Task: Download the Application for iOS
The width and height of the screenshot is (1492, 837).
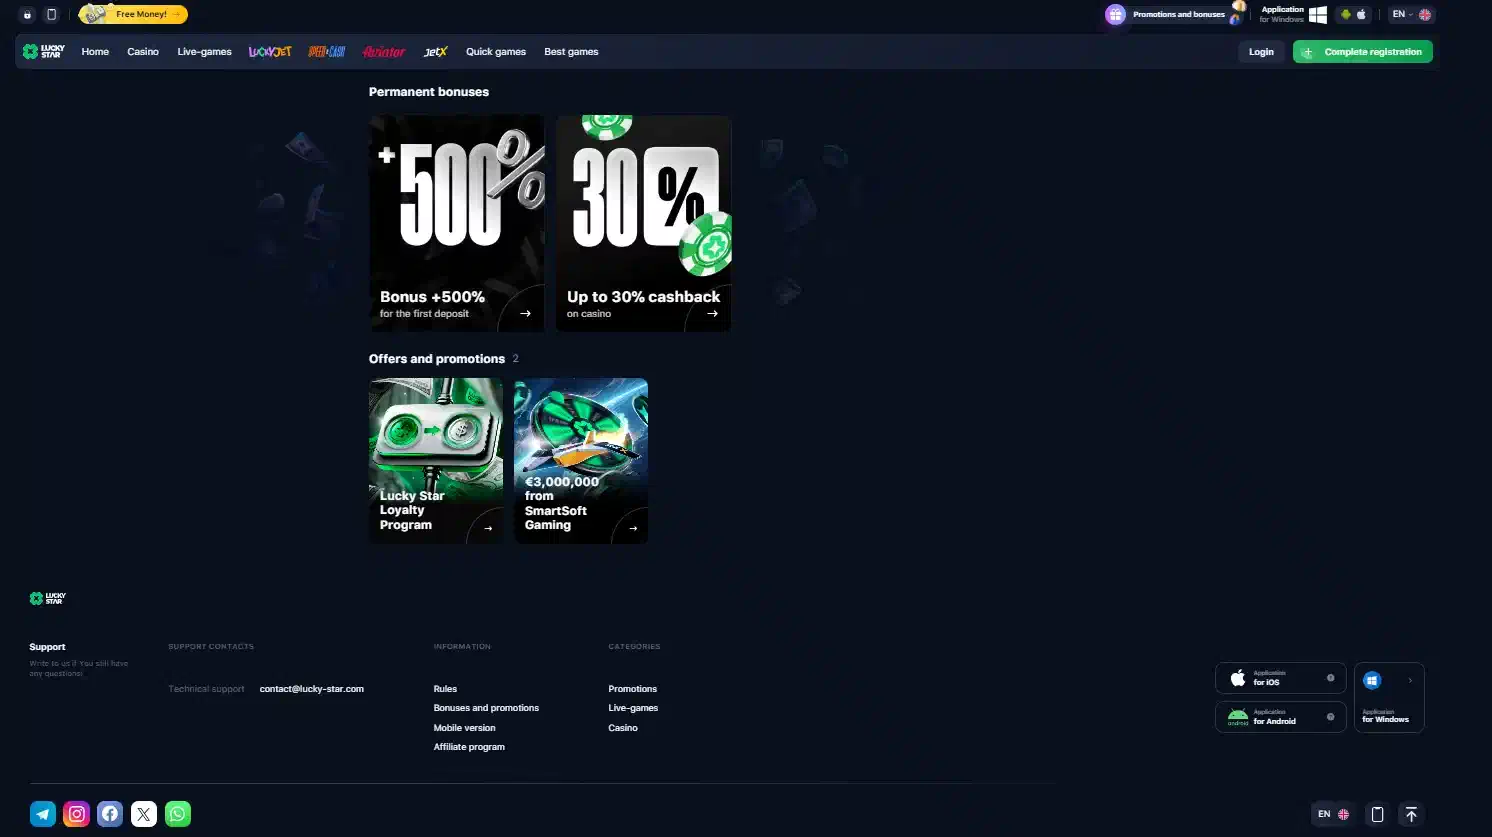Action: click(1280, 678)
